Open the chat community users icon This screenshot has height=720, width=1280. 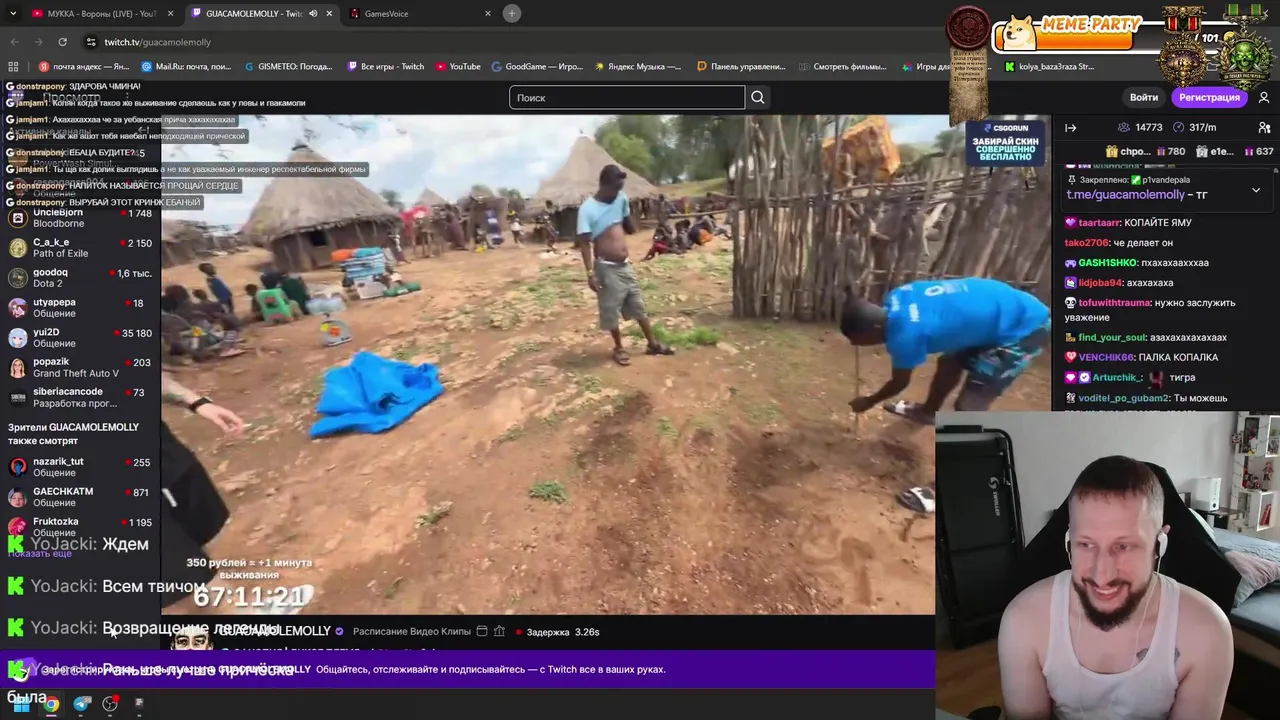[1264, 128]
